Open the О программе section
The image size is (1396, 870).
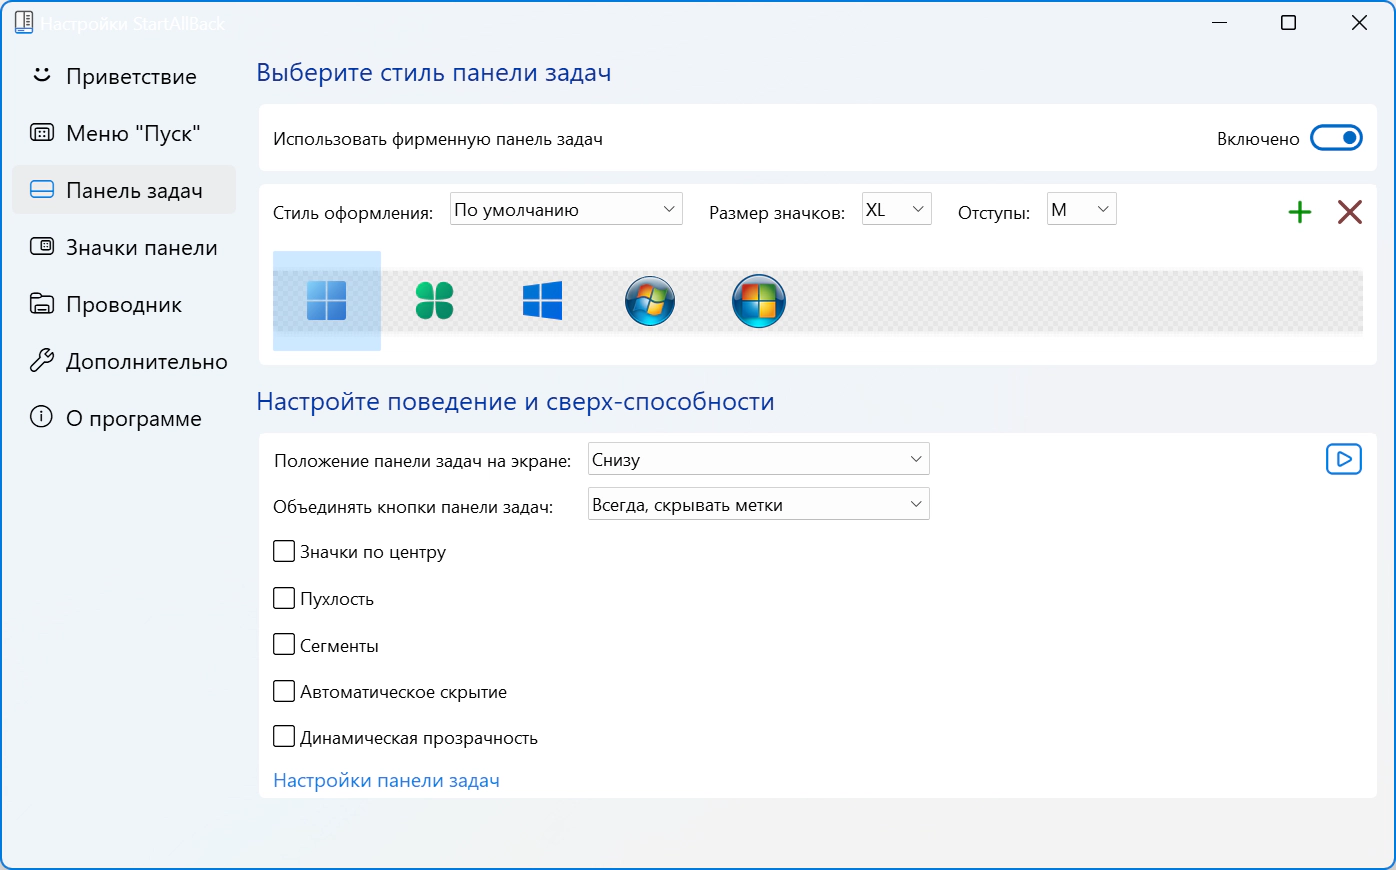click(x=124, y=418)
